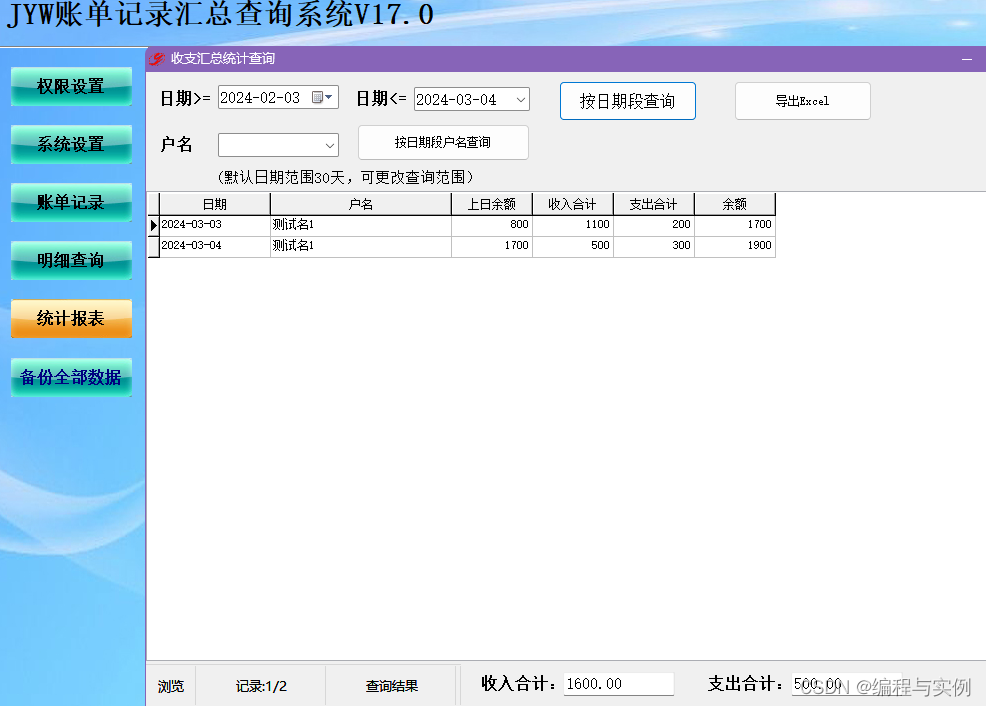The height and width of the screenshot is (706, 986).
Task: Click the app logo icon in window title
Action: click(x=156, y=59)
